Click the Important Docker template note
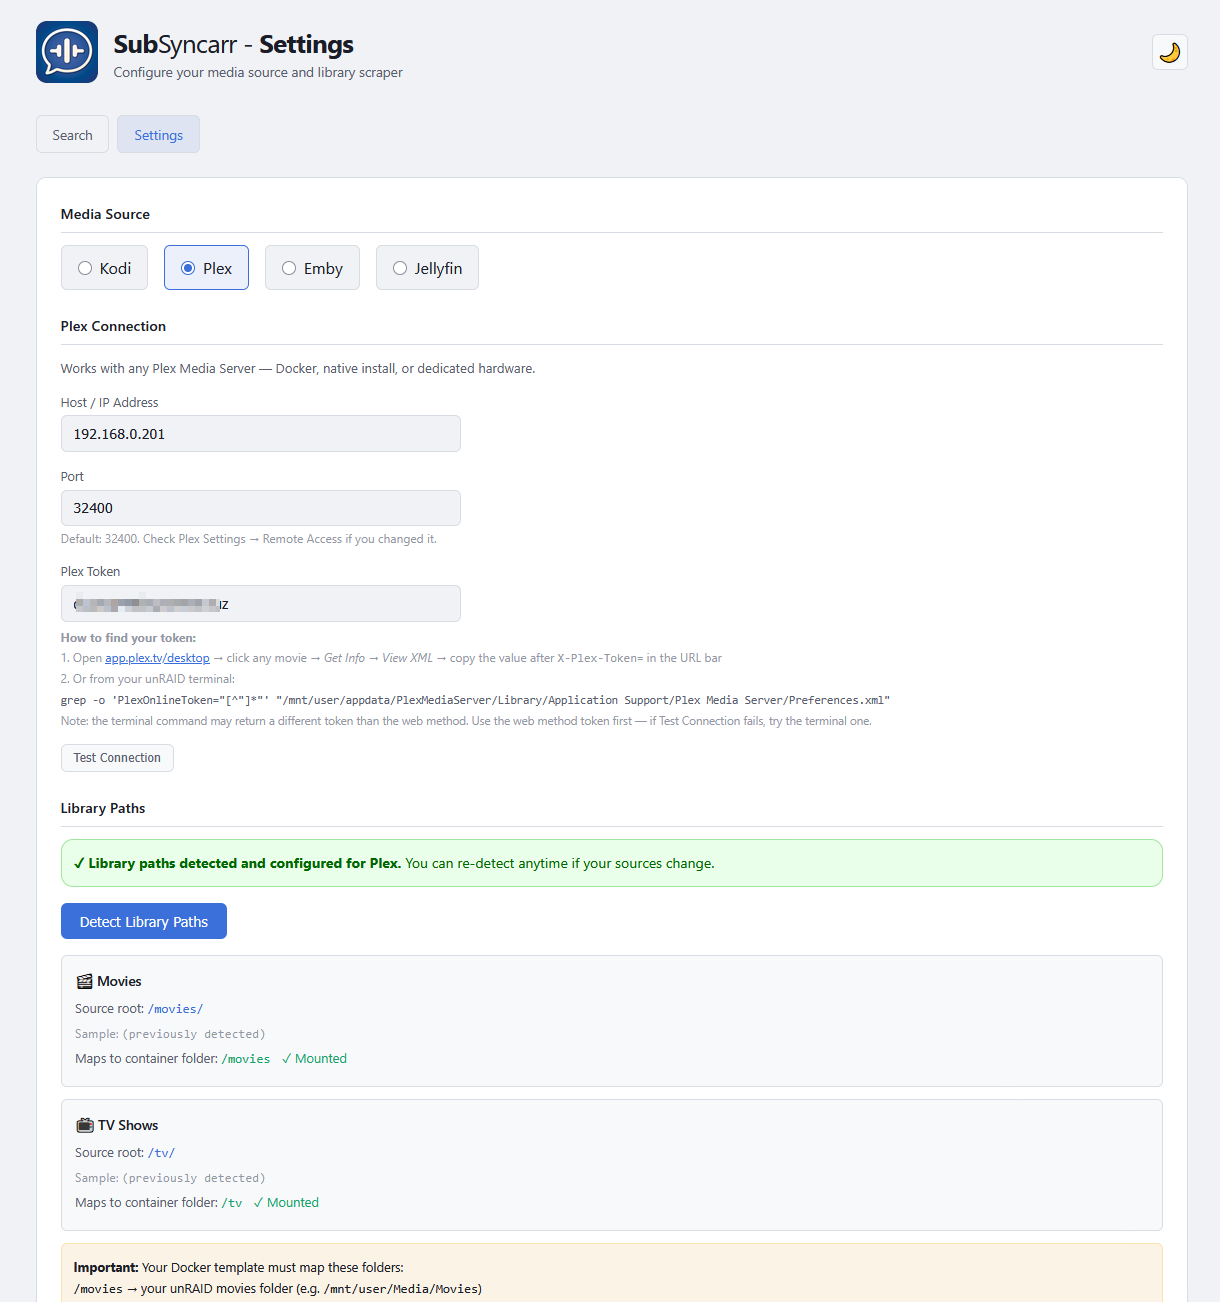 (611, 1273)
